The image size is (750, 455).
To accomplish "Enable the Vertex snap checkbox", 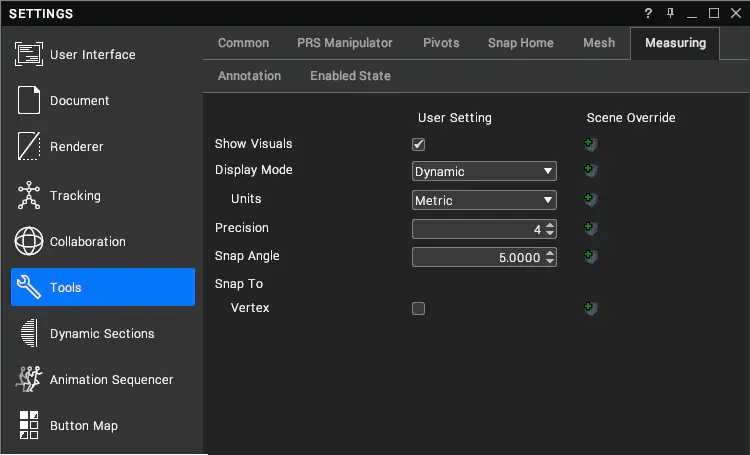I will click(x=419, y=309).
